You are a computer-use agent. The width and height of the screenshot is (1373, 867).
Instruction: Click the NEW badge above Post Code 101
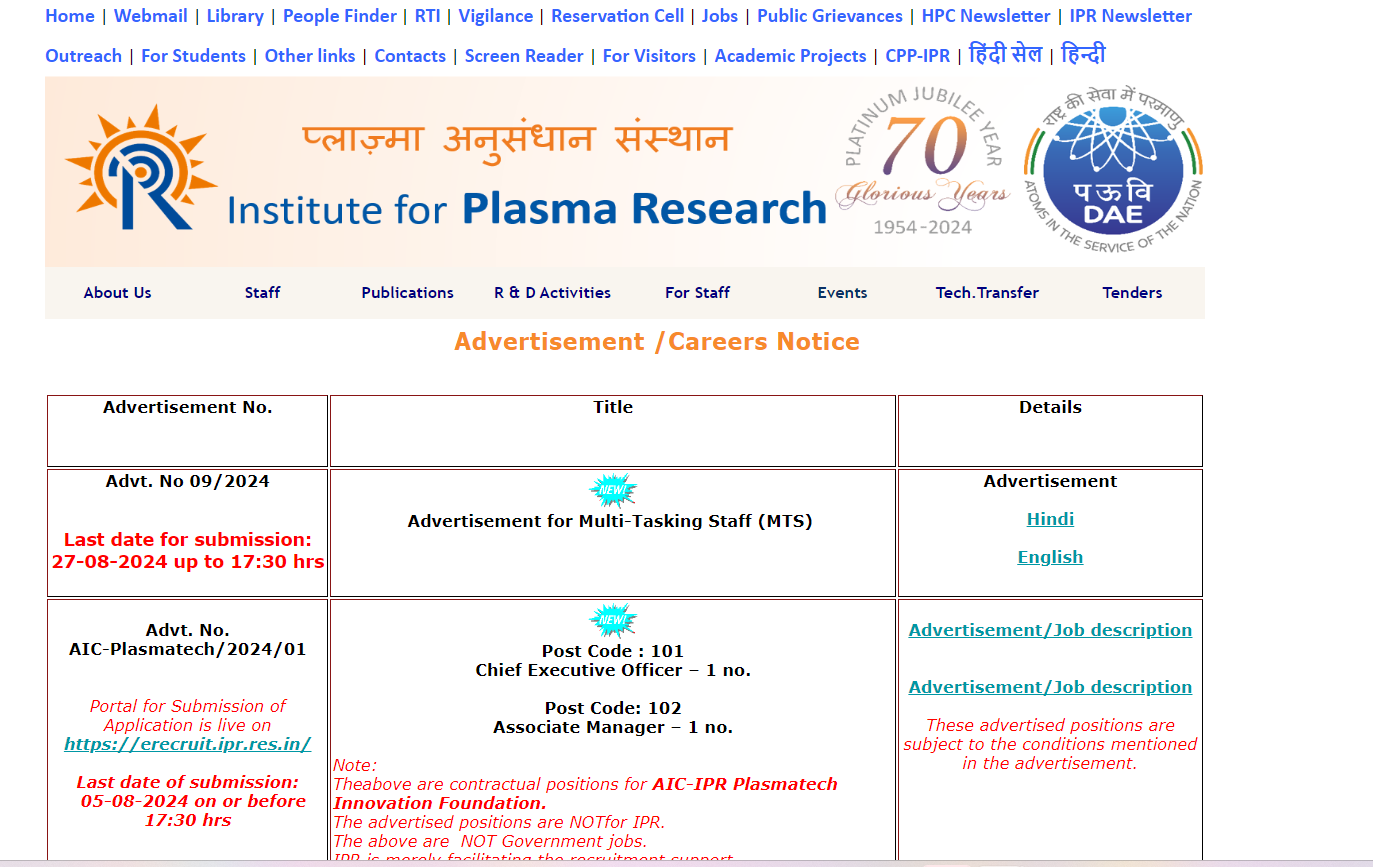[x=613, y=621]
